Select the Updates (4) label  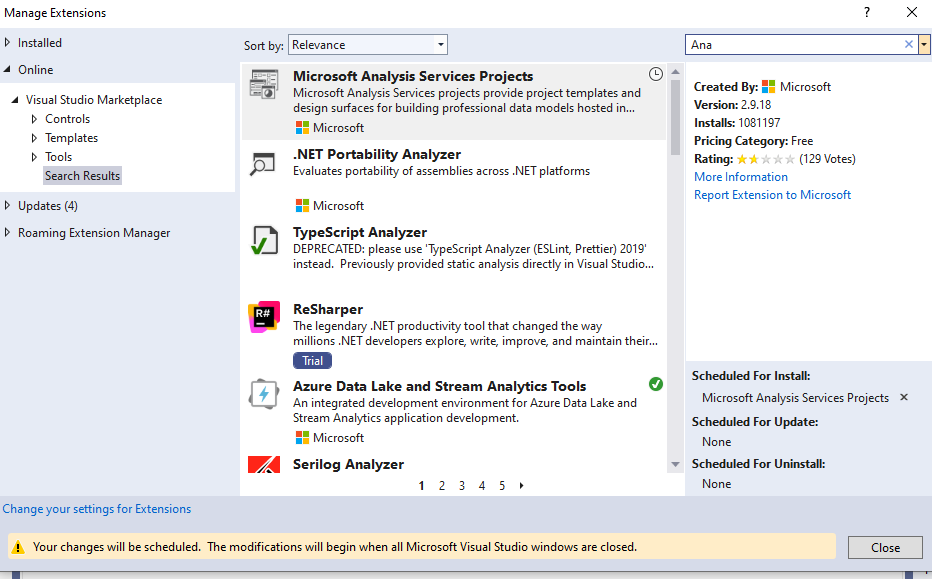[48, 206]
